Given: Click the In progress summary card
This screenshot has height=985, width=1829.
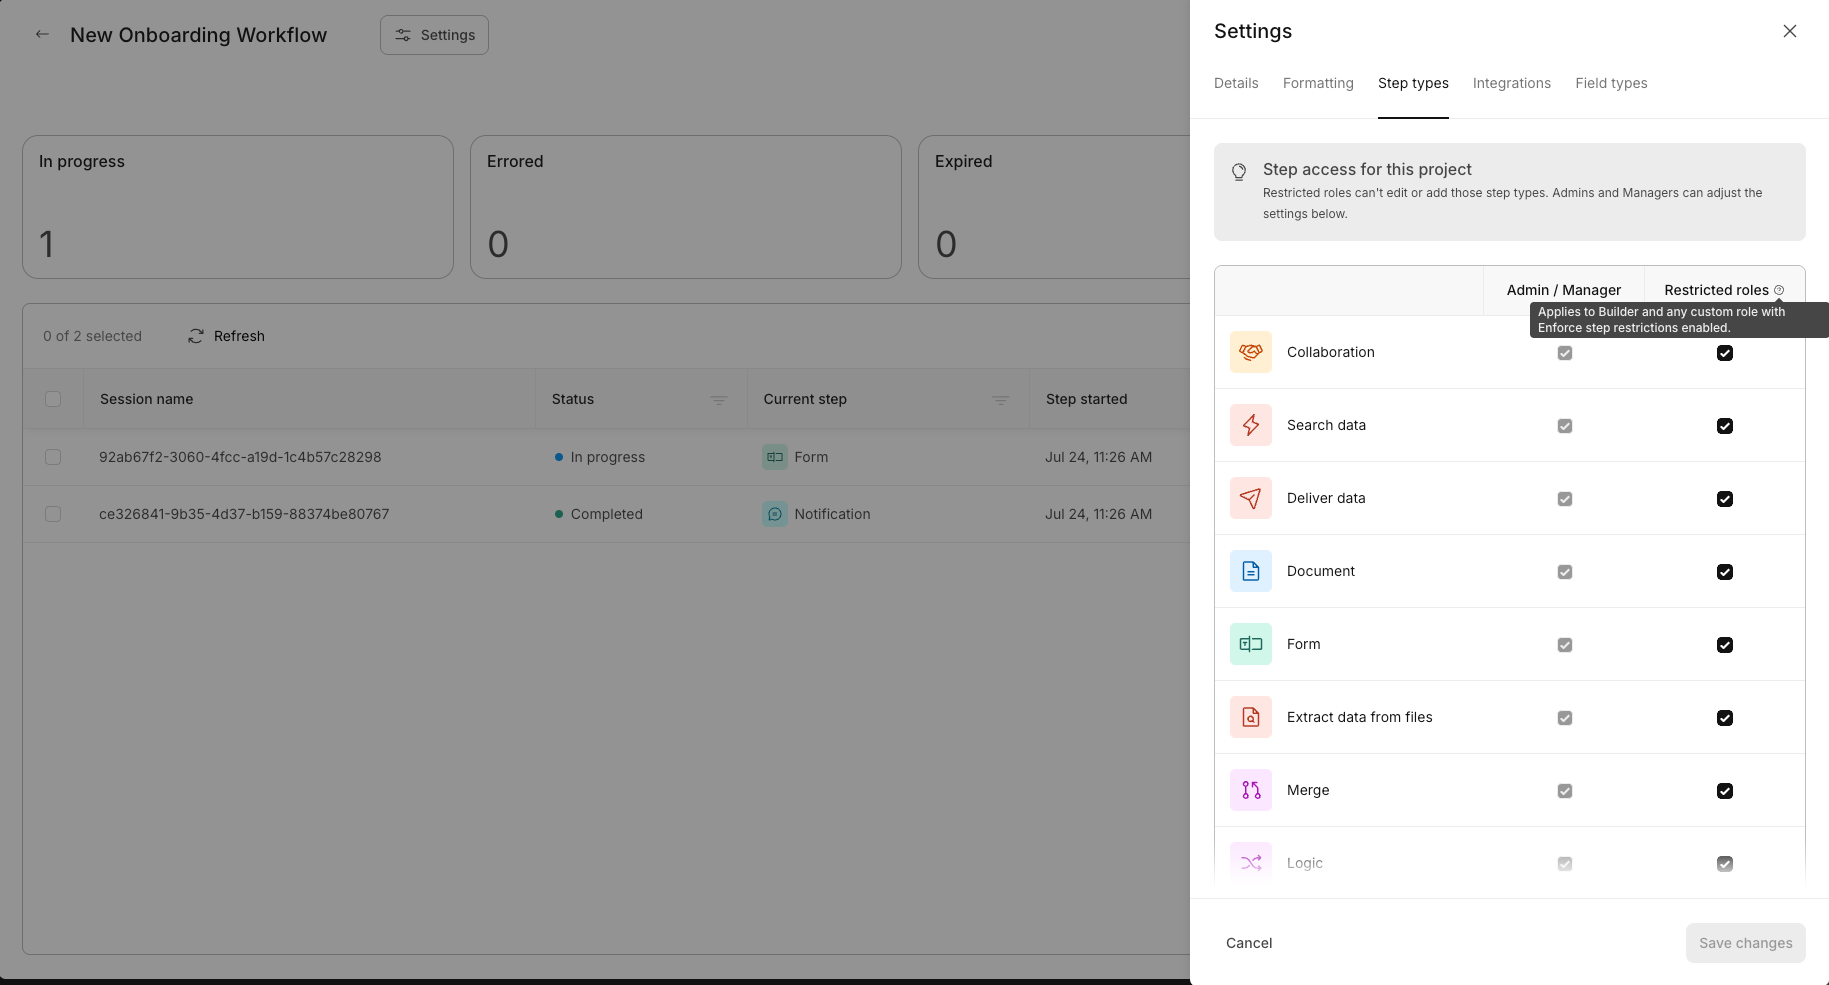Looking at the screenshot, I should pos(238,207).
